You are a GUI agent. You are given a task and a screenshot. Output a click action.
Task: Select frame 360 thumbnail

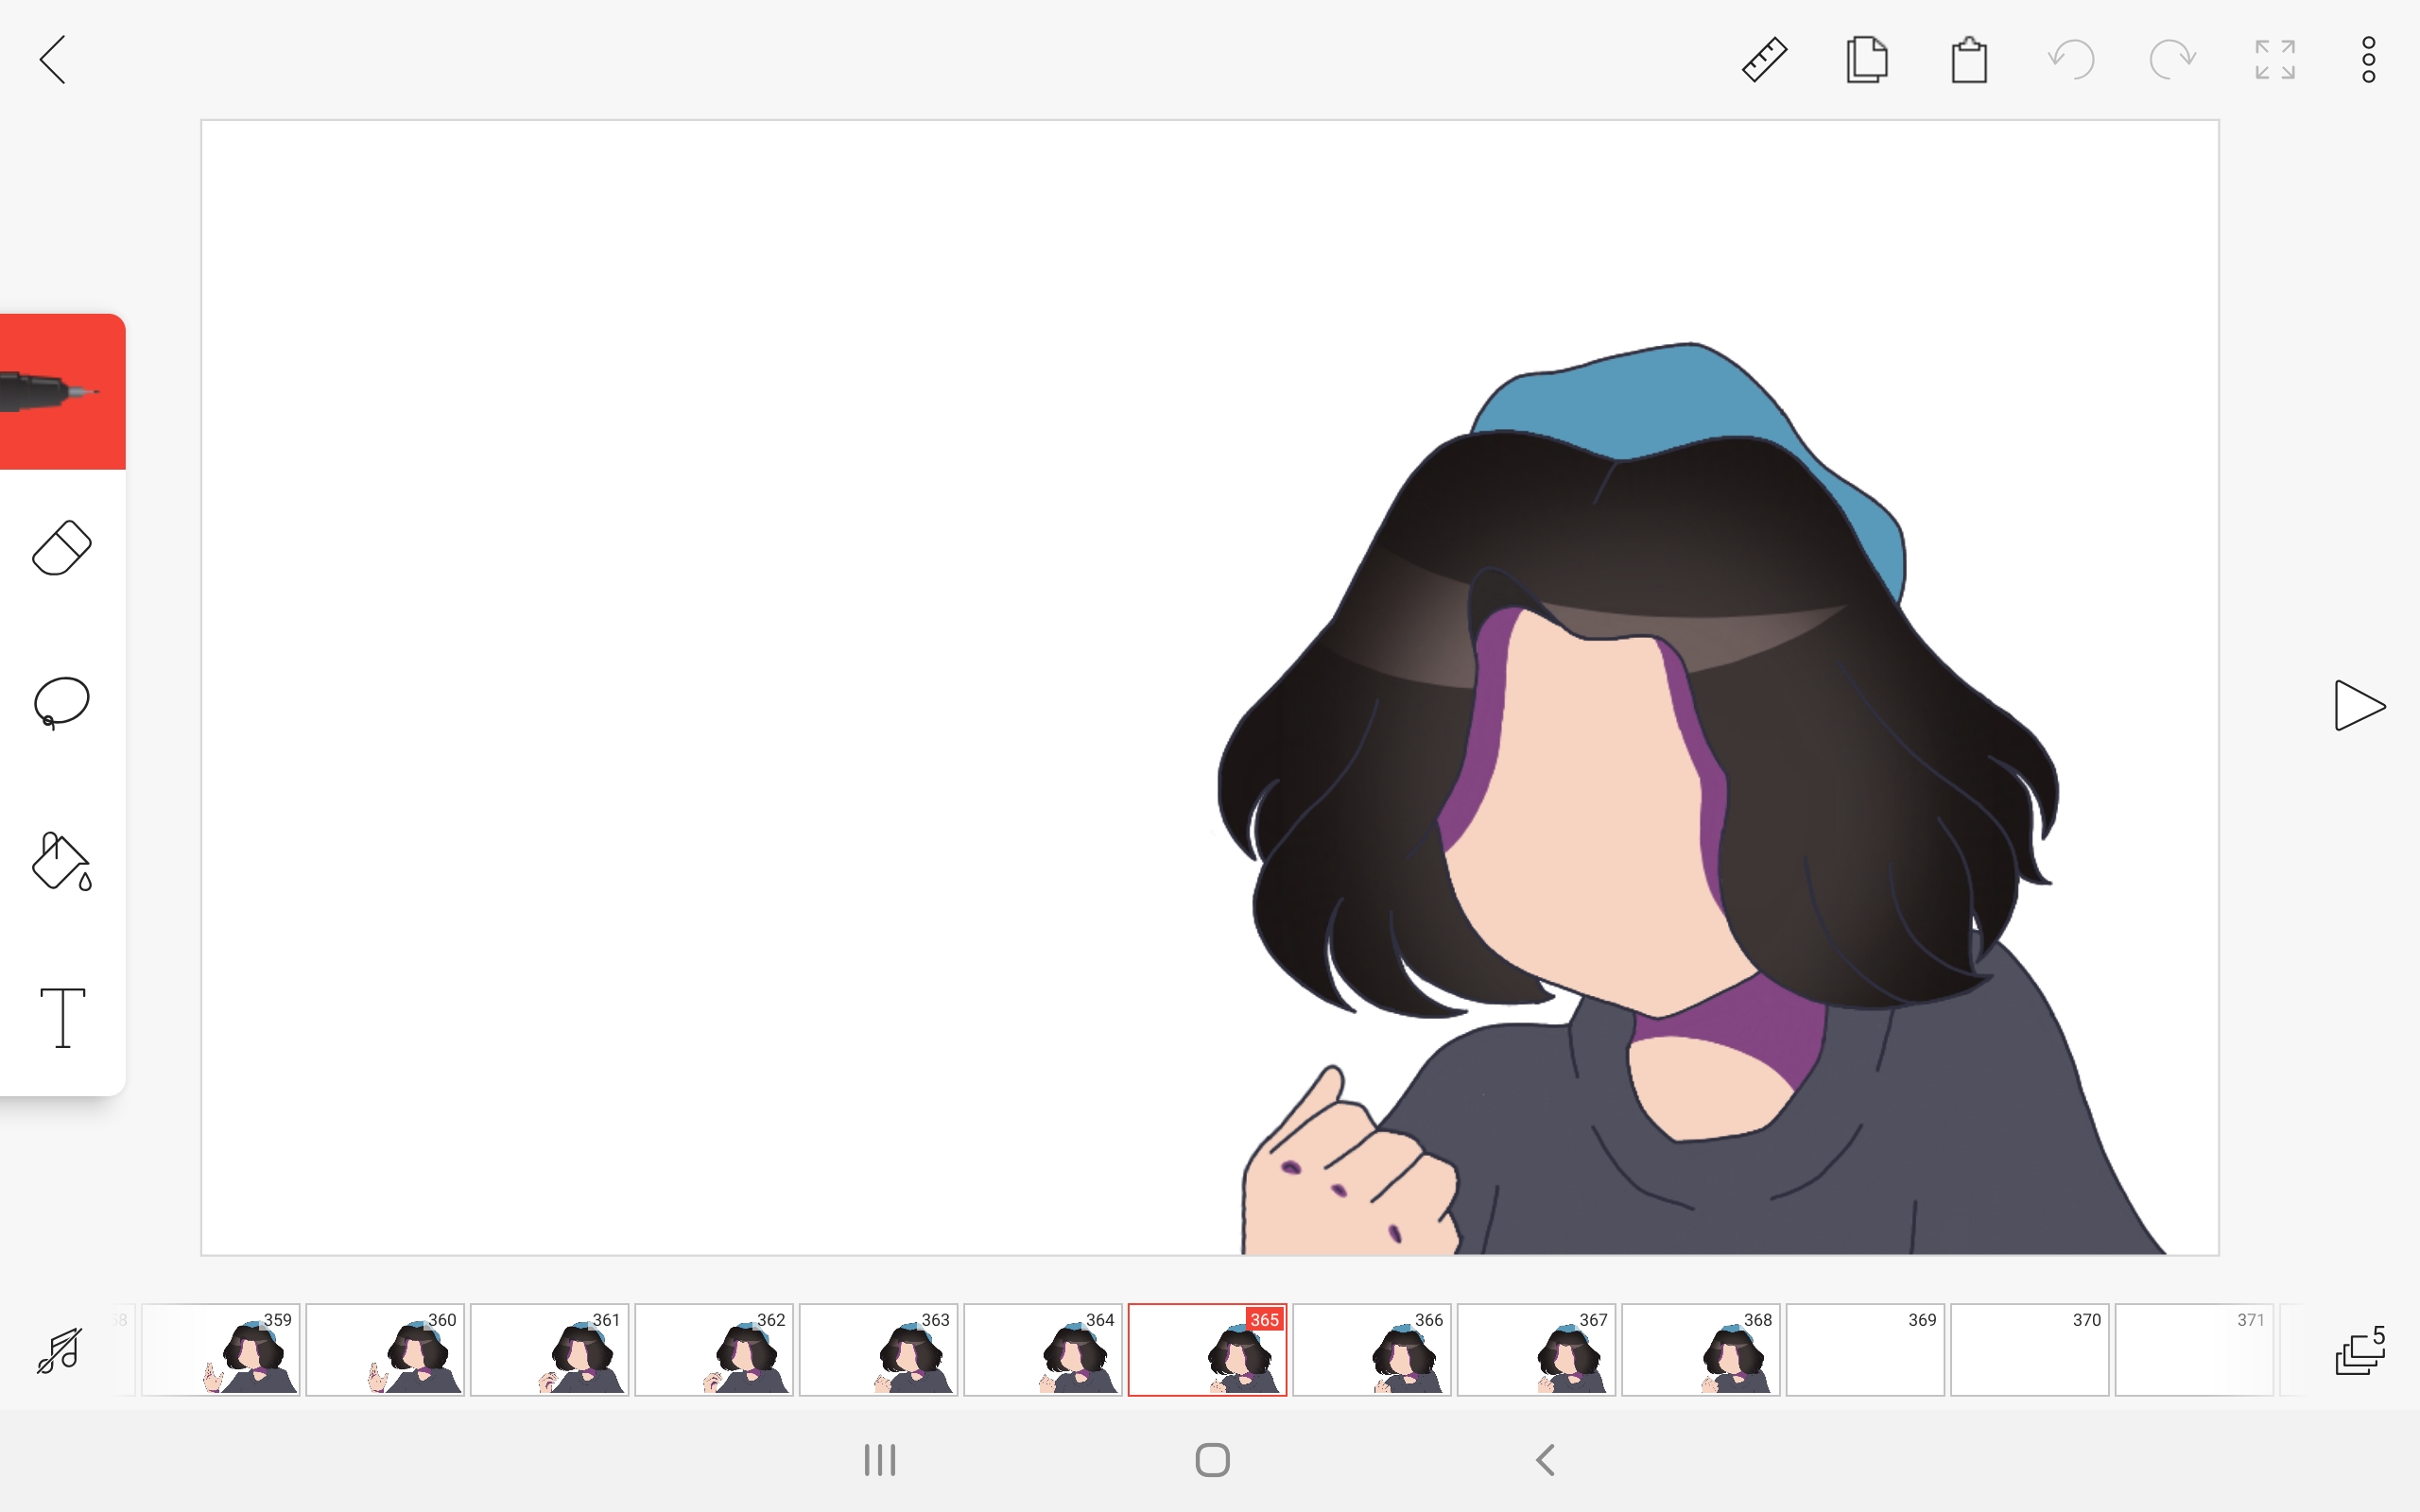pyautogui.click(x=385, y=1349)
